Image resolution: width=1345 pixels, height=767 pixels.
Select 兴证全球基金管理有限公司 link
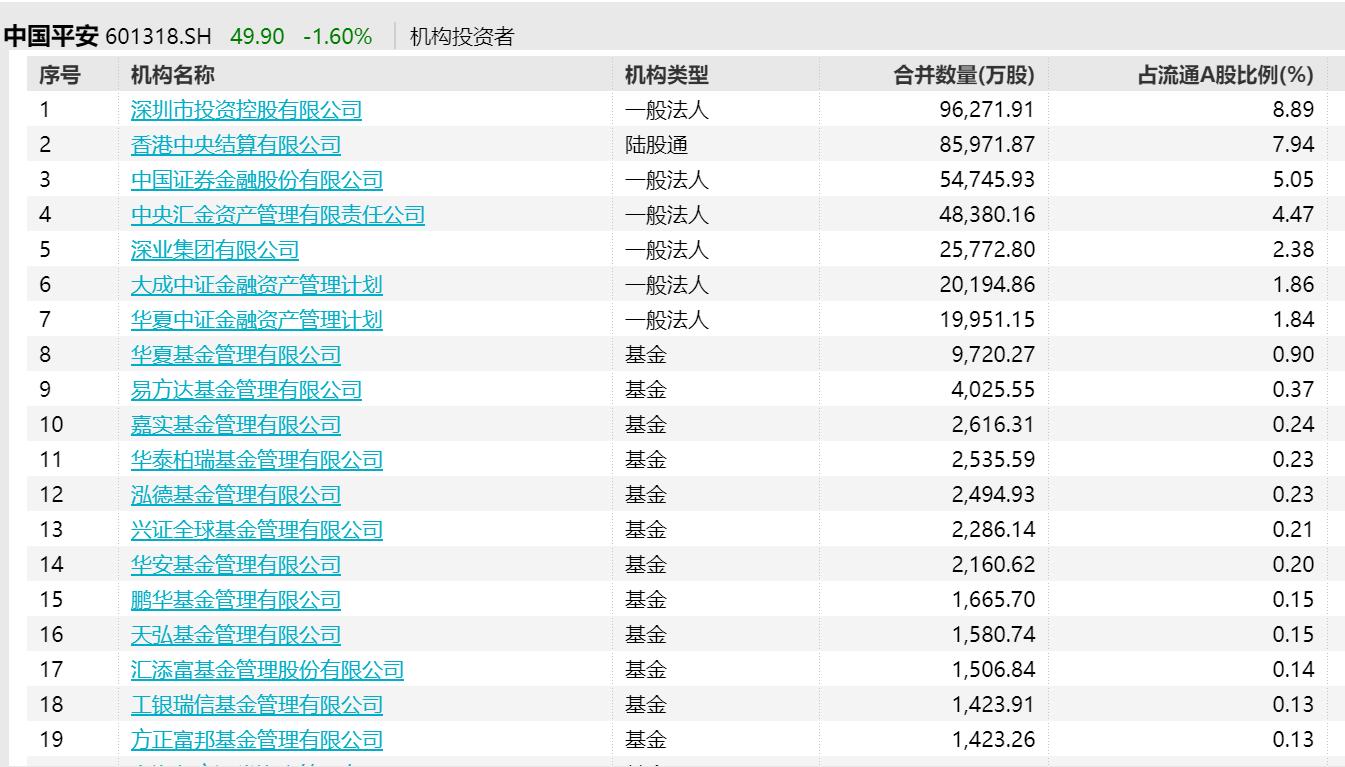tap(257, 530)
